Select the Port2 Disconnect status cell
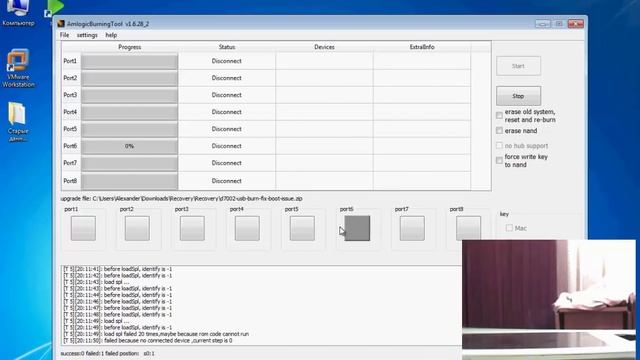Image resolution: width=640 pixels, height=360 pixels. 227,78
